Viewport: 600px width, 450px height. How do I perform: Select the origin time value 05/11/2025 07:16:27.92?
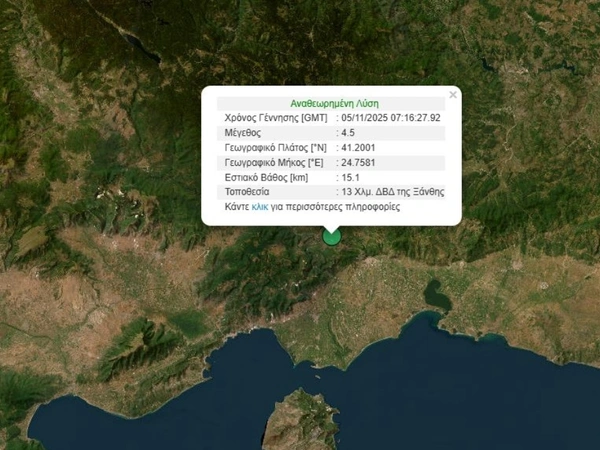click(x=391, y=117)
